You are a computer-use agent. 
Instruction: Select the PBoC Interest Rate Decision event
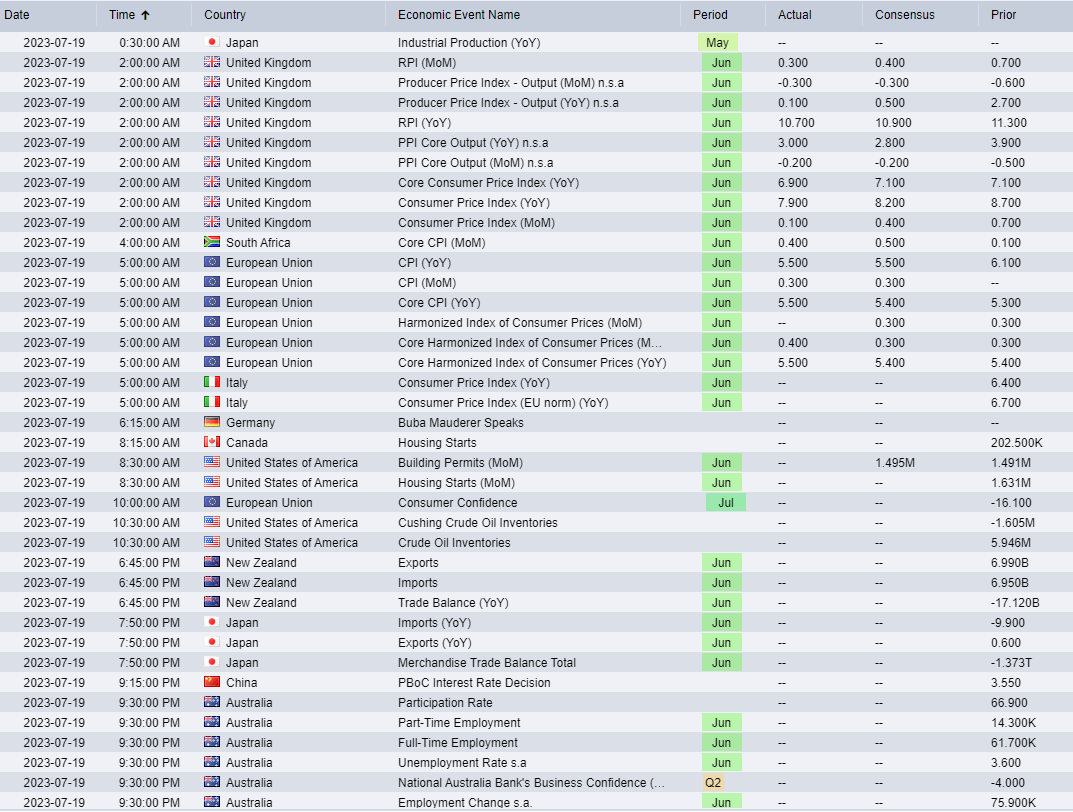474,683
